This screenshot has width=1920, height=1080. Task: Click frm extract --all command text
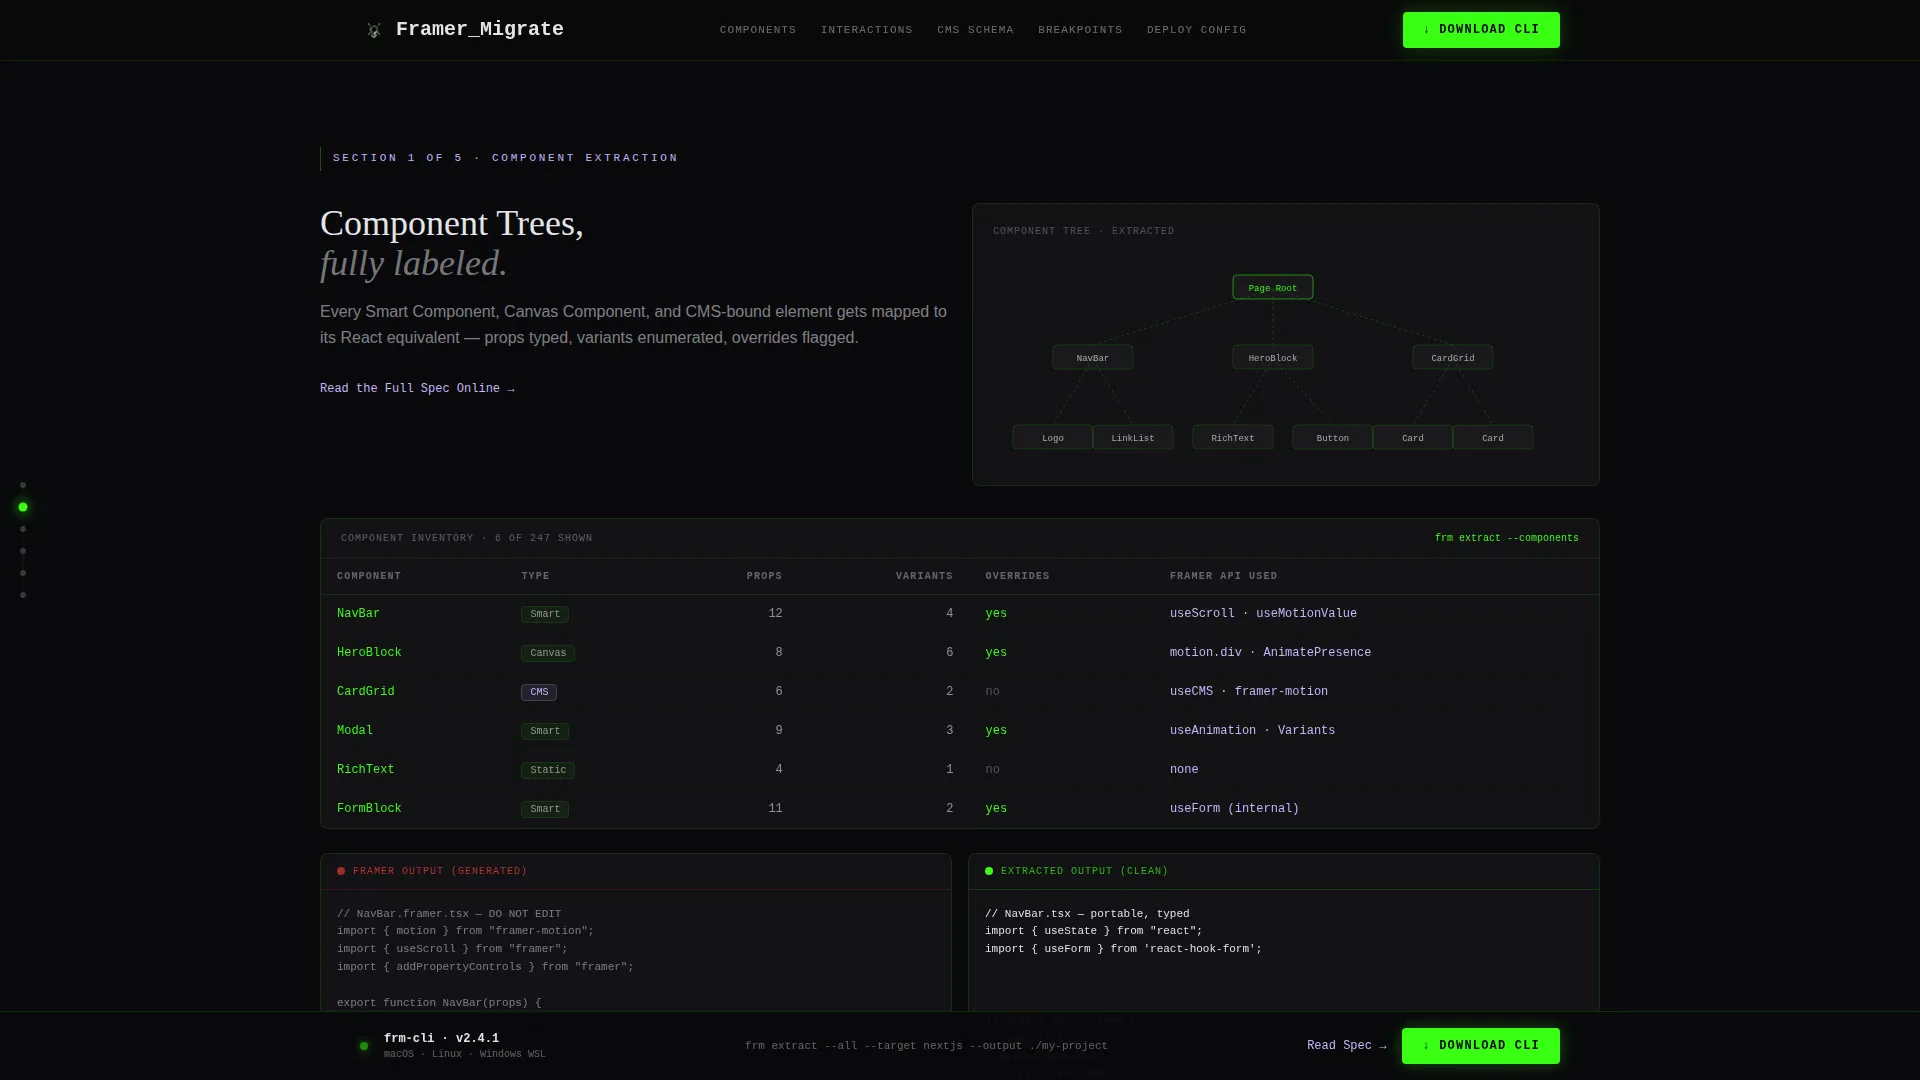[x=926, y=1046]
